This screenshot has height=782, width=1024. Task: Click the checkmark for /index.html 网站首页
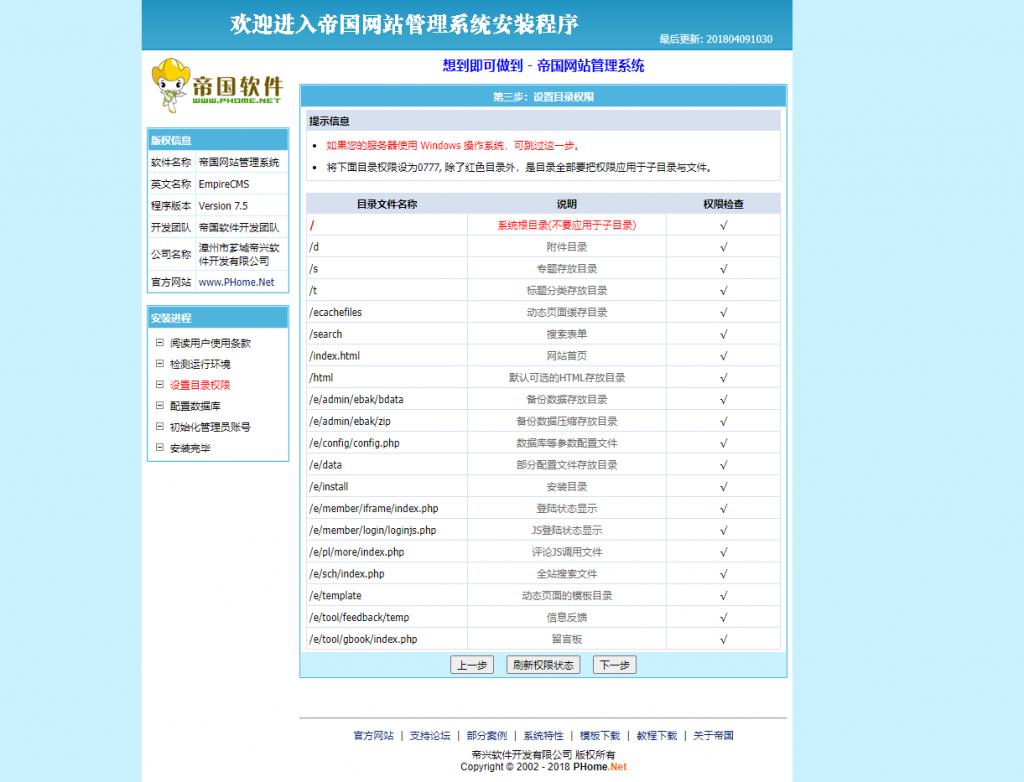pos(722,355)
